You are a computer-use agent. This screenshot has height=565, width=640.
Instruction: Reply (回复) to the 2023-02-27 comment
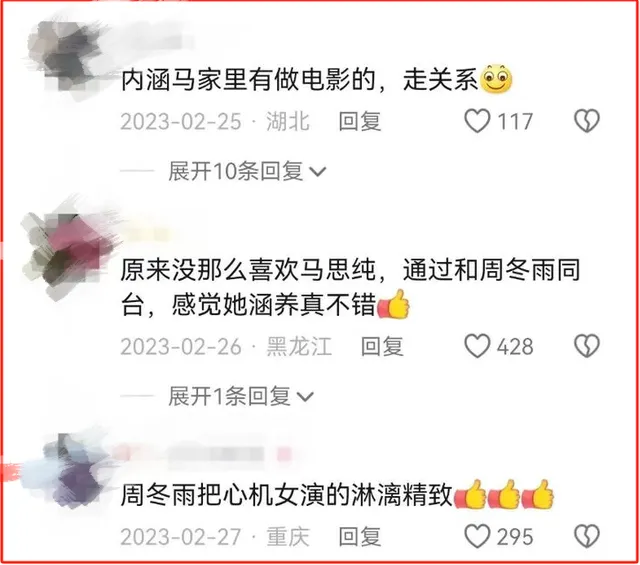tap(360, 536)
